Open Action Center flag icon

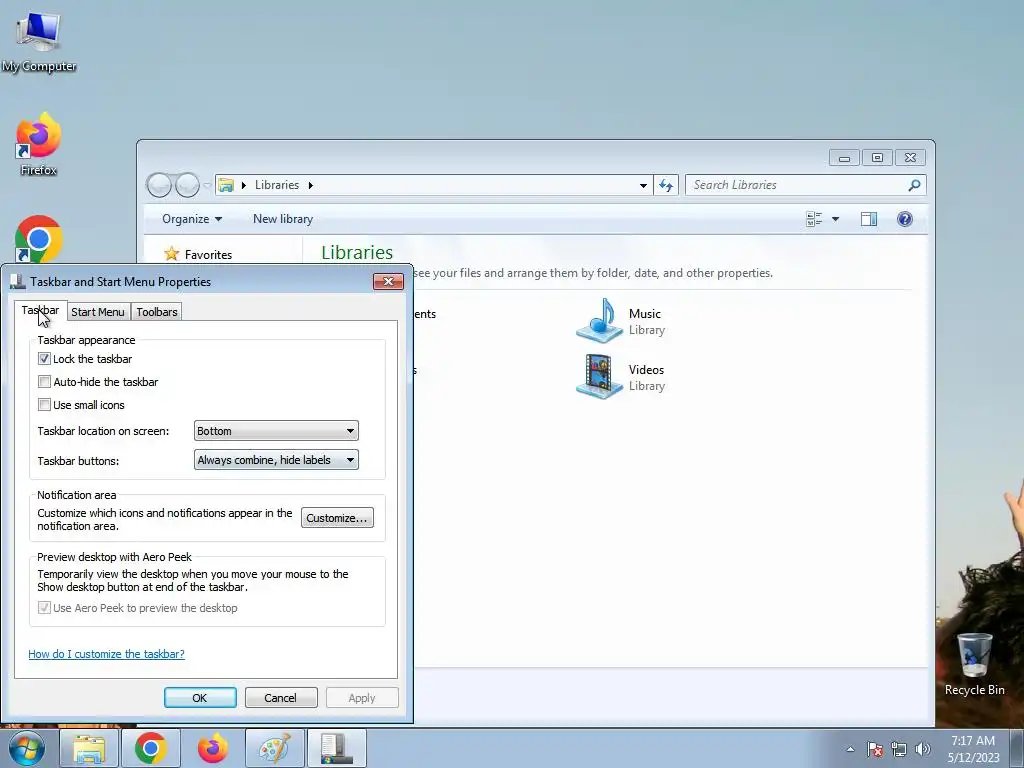coord(874,749)
